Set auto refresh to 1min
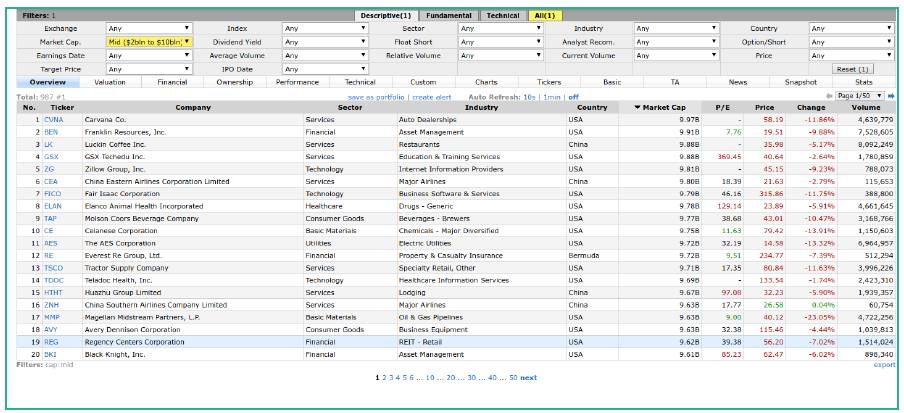This screenshot has height=413, width=904. click(552, 96)
